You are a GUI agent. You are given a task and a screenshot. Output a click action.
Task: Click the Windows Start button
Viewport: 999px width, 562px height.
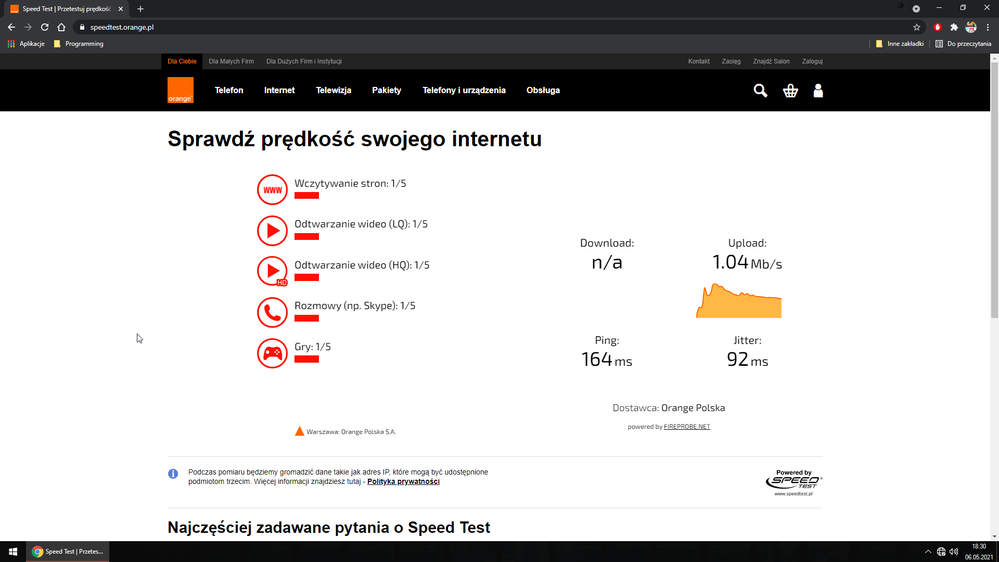[x=13, y=551]
